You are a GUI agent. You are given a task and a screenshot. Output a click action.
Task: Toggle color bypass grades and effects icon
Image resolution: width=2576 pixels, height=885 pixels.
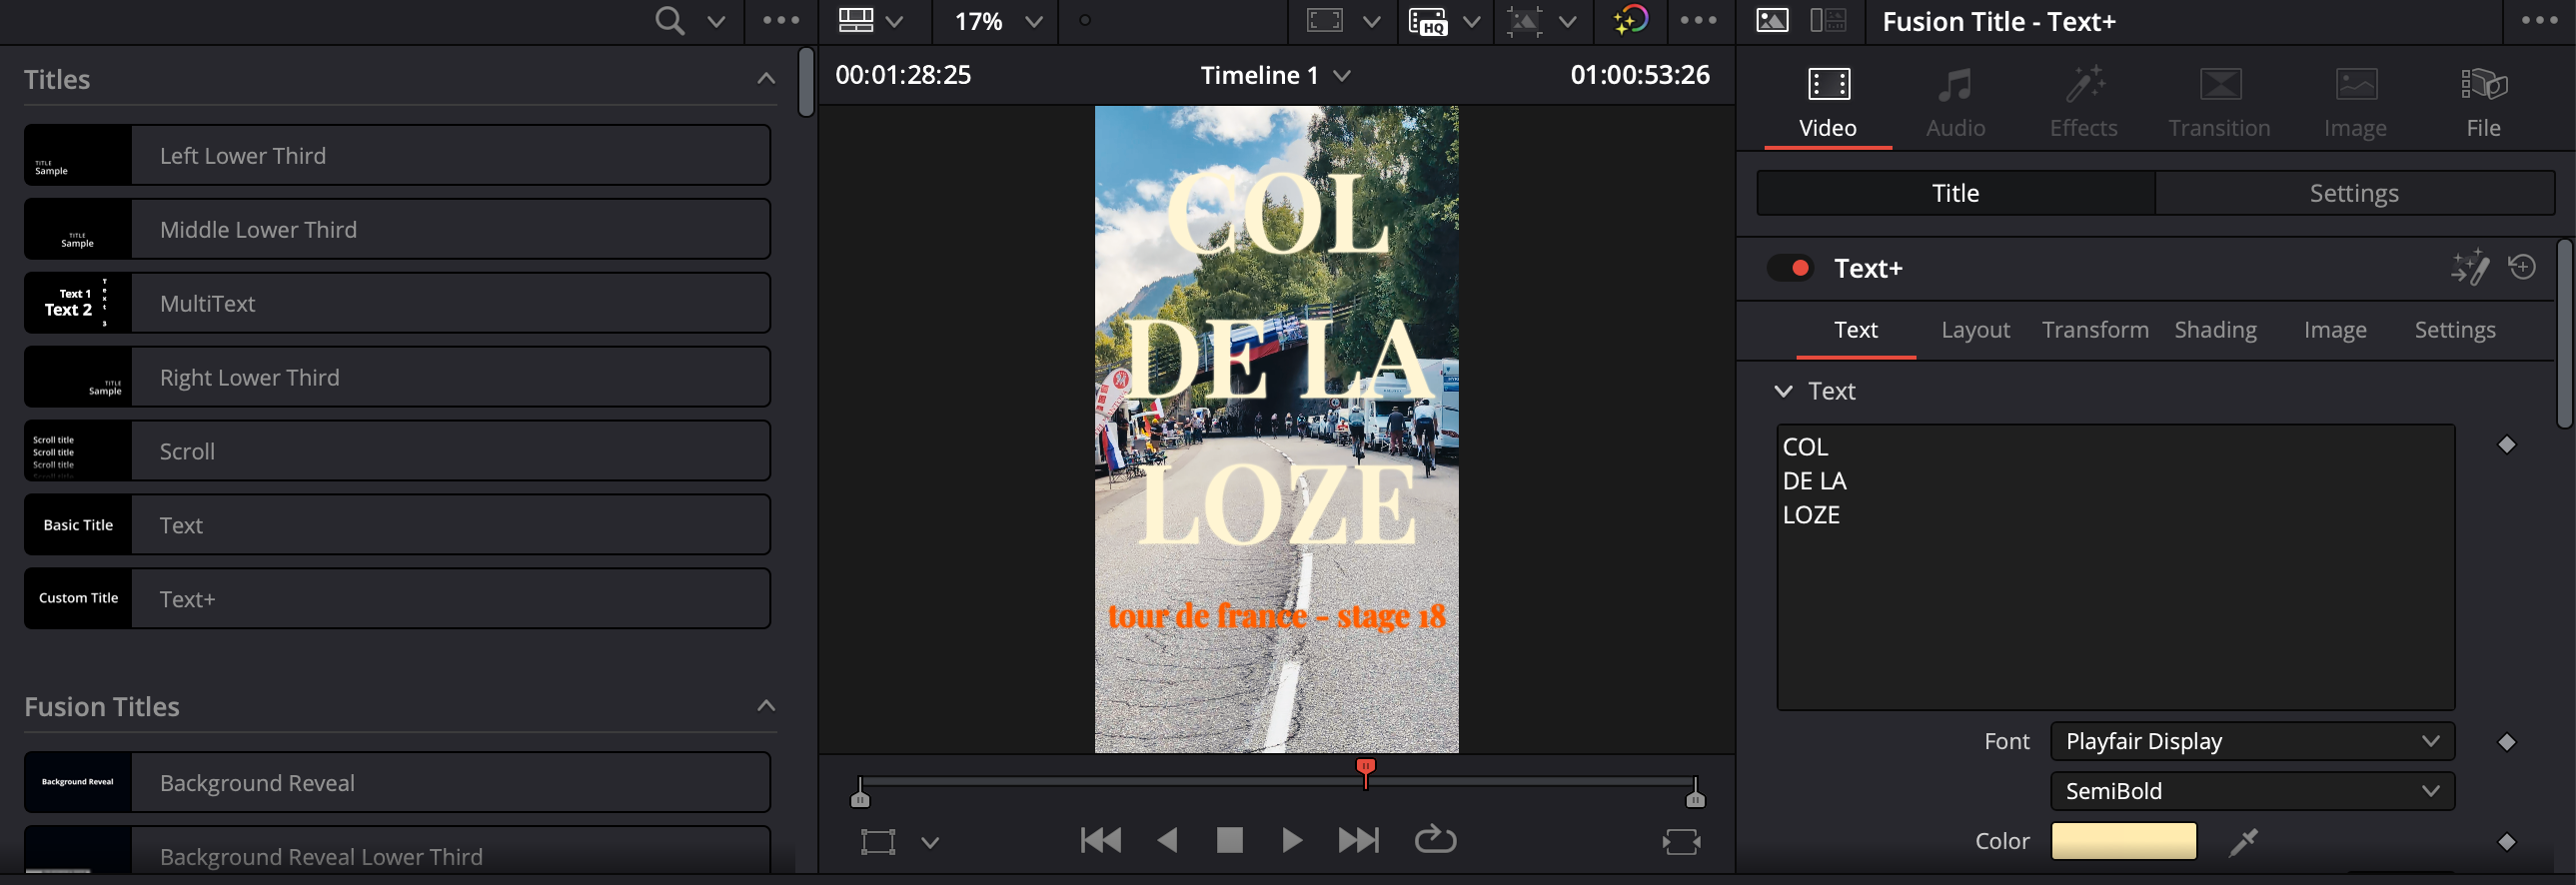1631,21
